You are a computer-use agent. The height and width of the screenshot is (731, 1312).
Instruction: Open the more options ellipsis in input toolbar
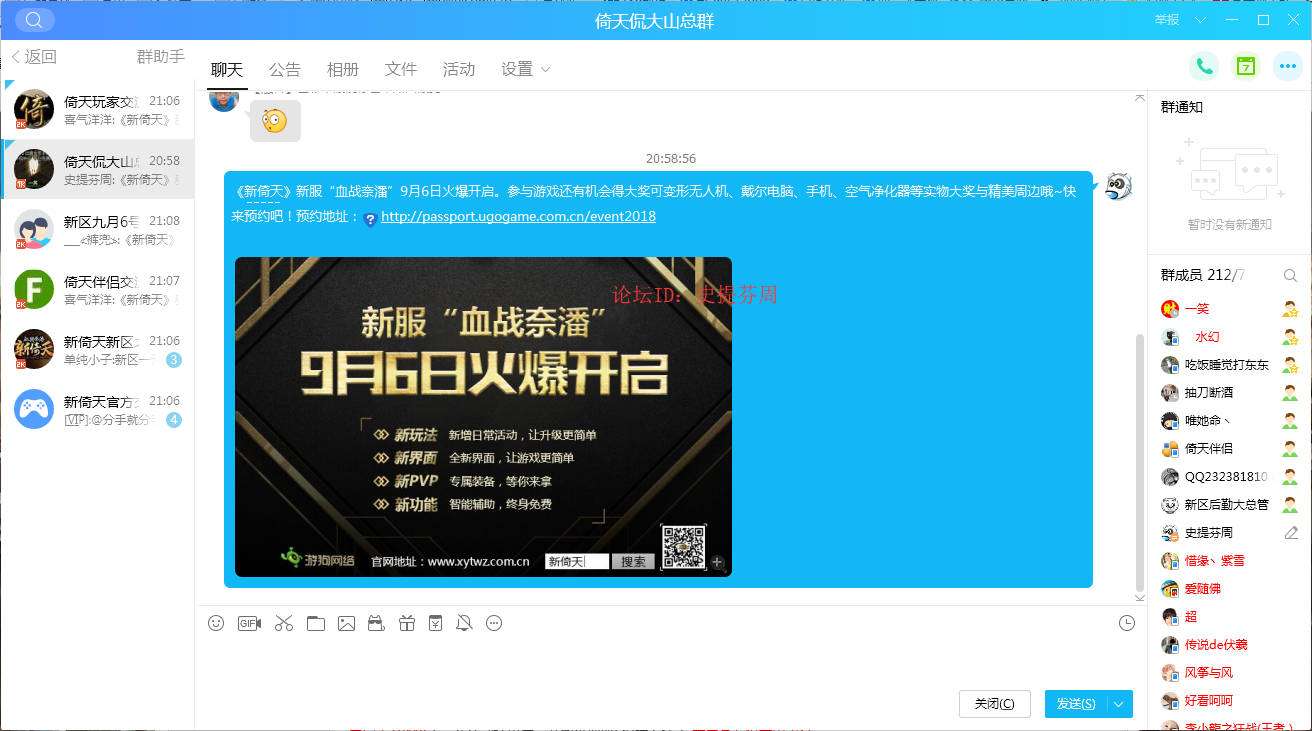pyautogui.click(x=494, y=623)
